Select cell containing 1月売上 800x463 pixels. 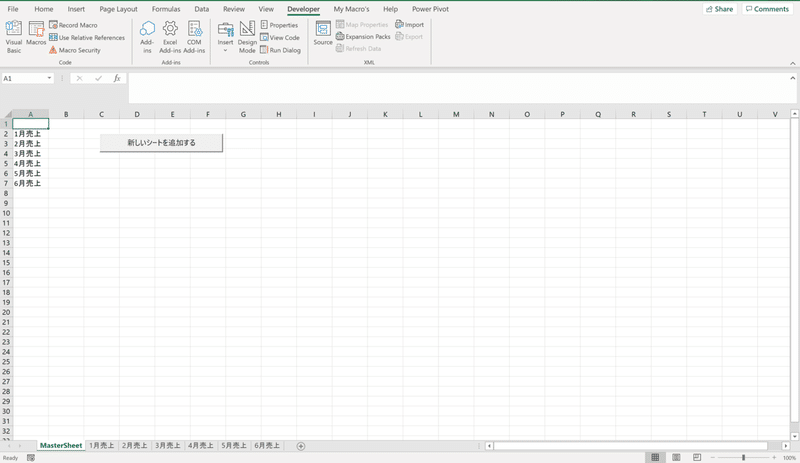coord(31,134)
